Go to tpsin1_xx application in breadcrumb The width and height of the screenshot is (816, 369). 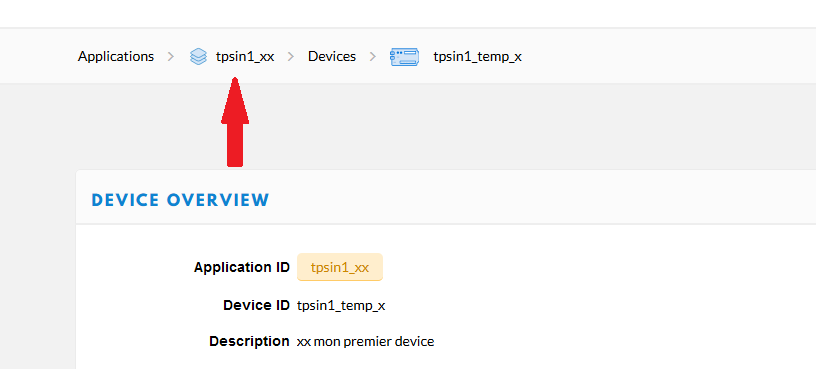click(x=245, y=56)
